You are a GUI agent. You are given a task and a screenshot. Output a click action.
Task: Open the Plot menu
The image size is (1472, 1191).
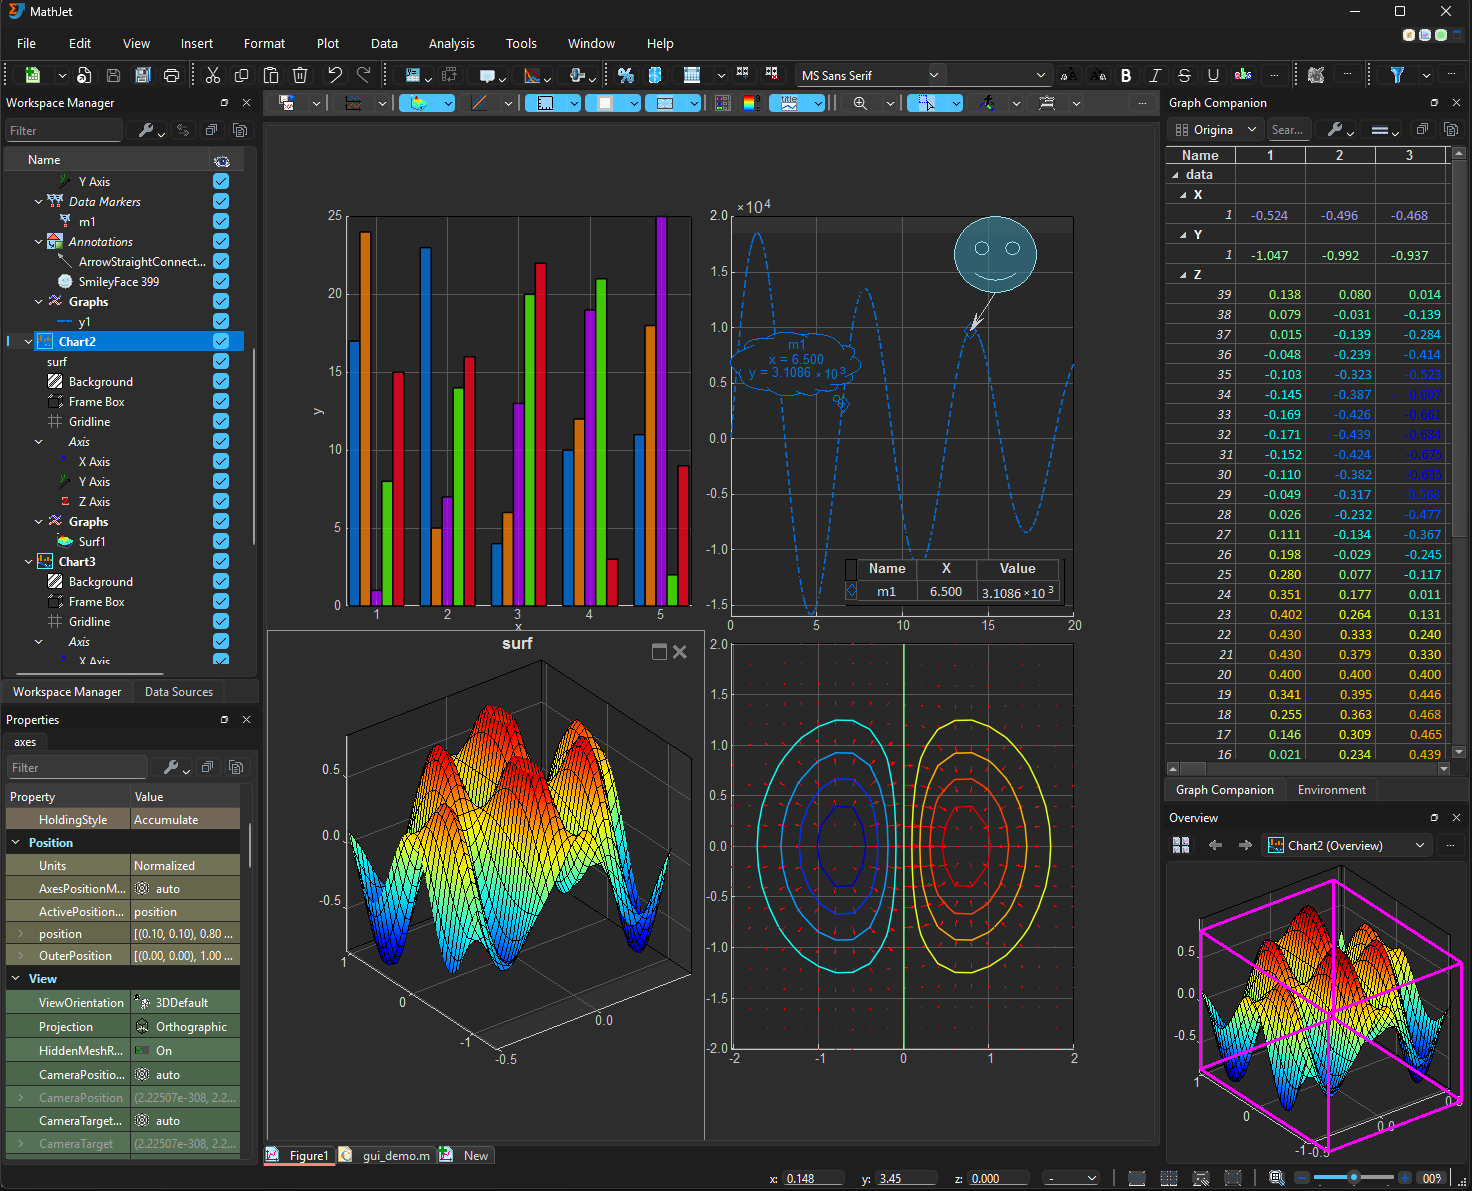point(328,44)
